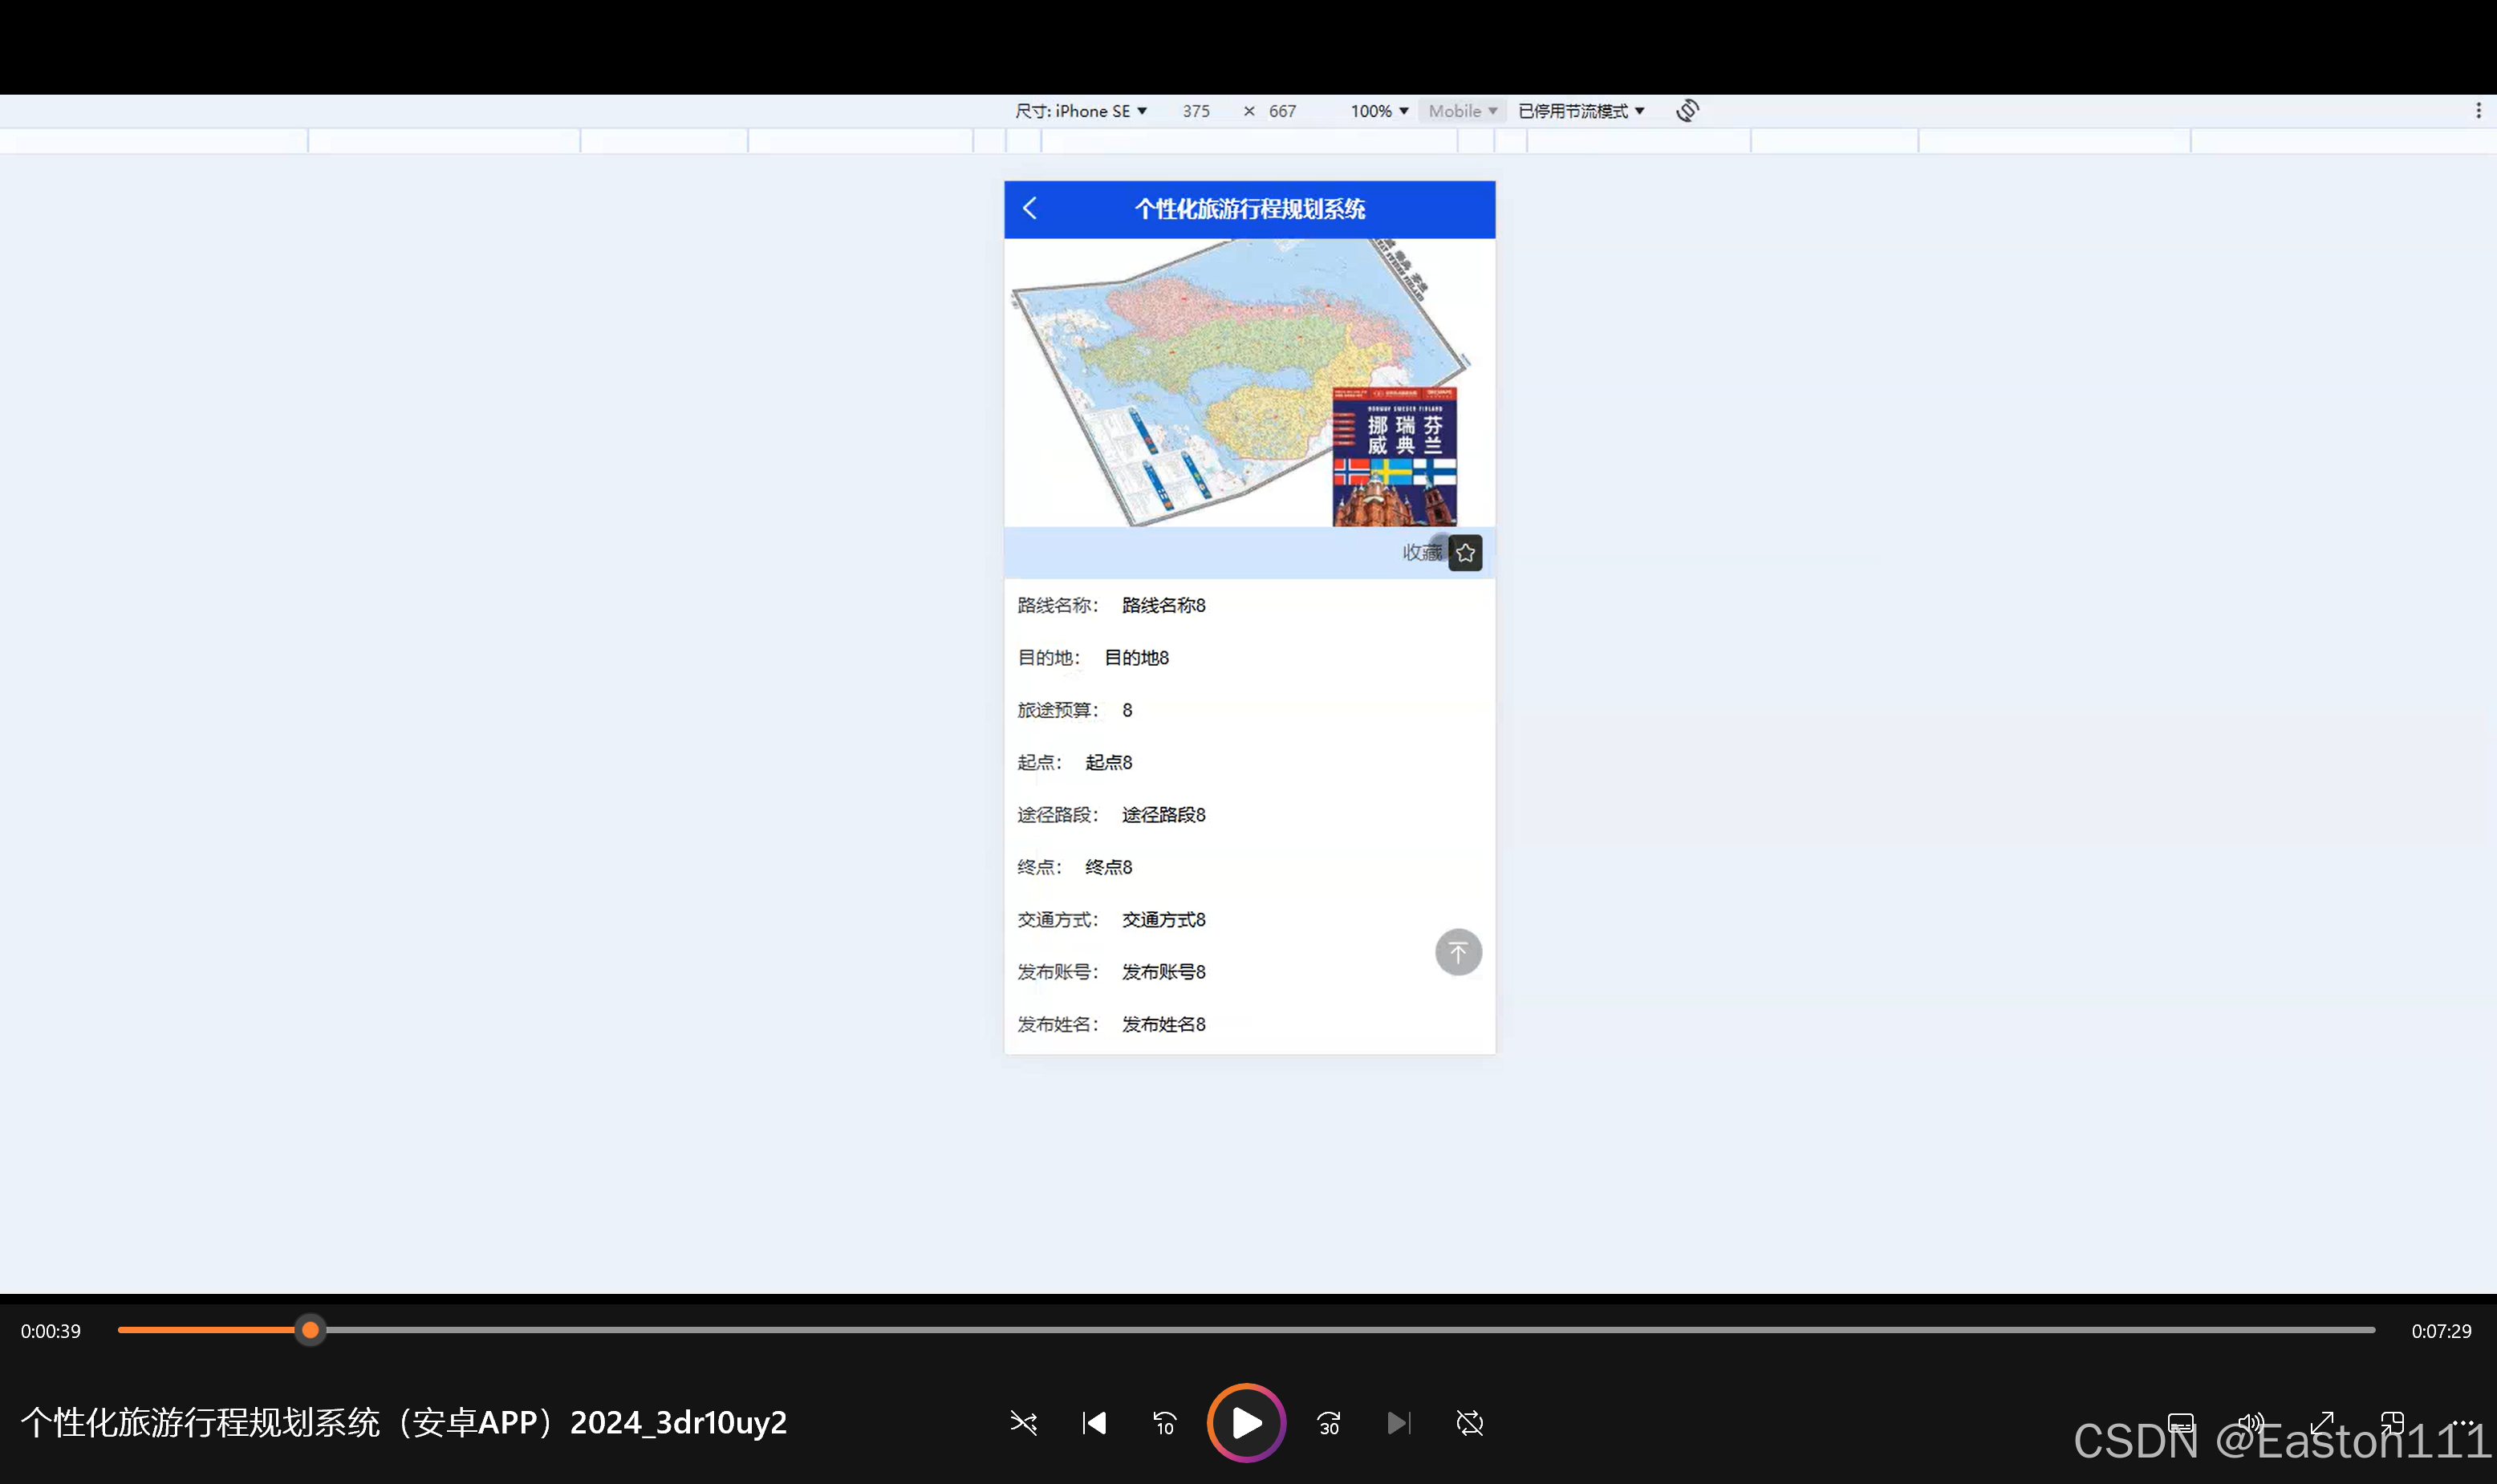Open the subtitles/captions icon

coord(2180,1423)
